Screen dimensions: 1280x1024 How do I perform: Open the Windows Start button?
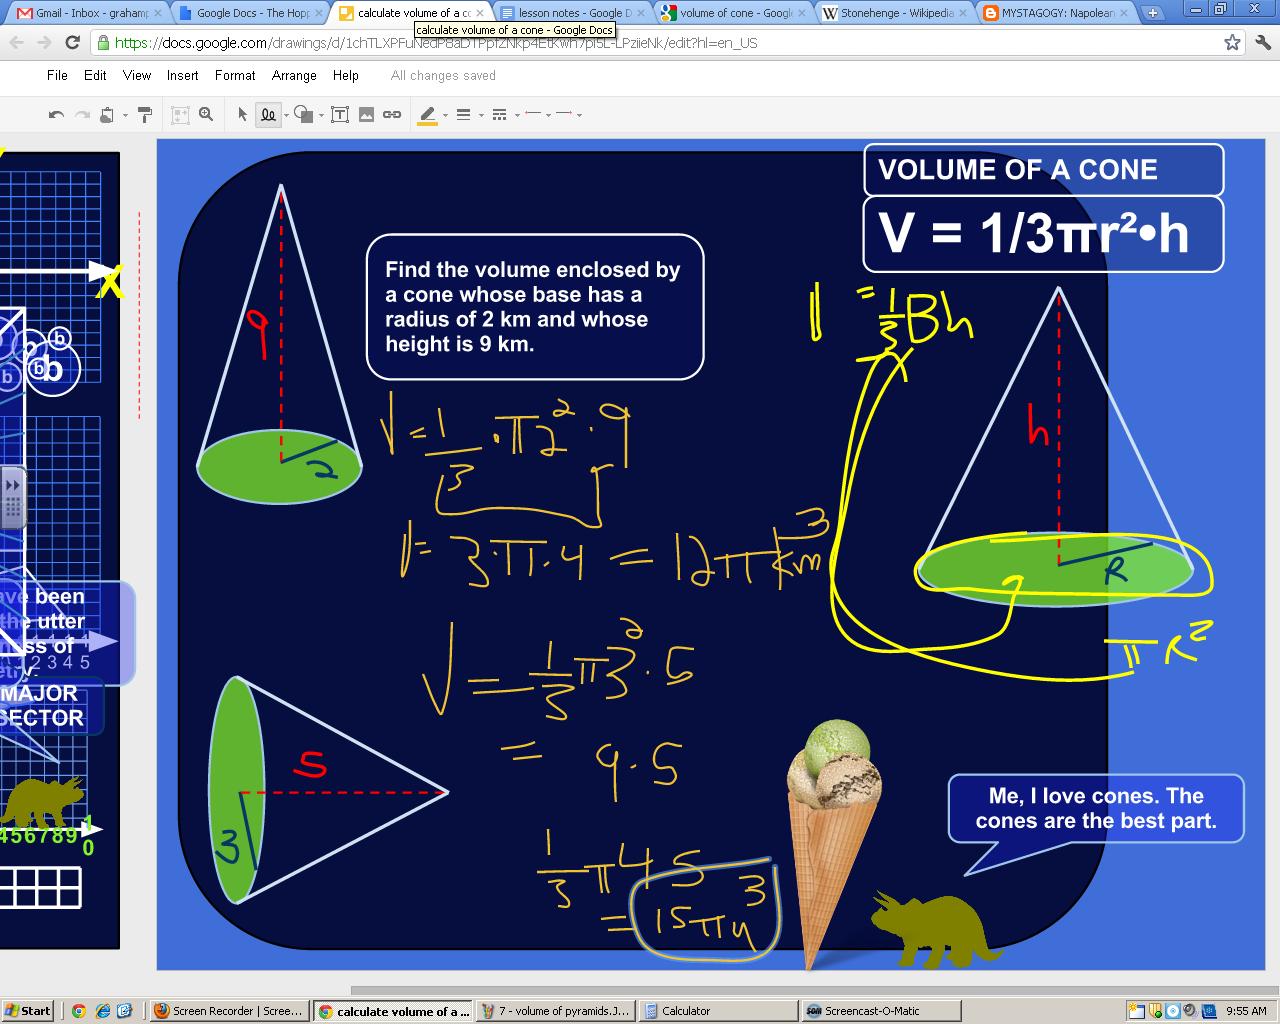[x=28, y=1011]
